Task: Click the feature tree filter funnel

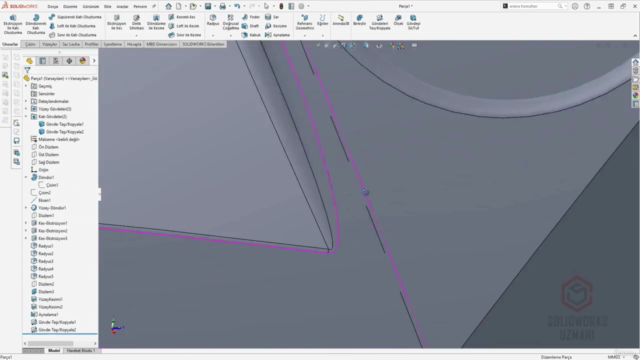Action: click(x=27, y=71)
